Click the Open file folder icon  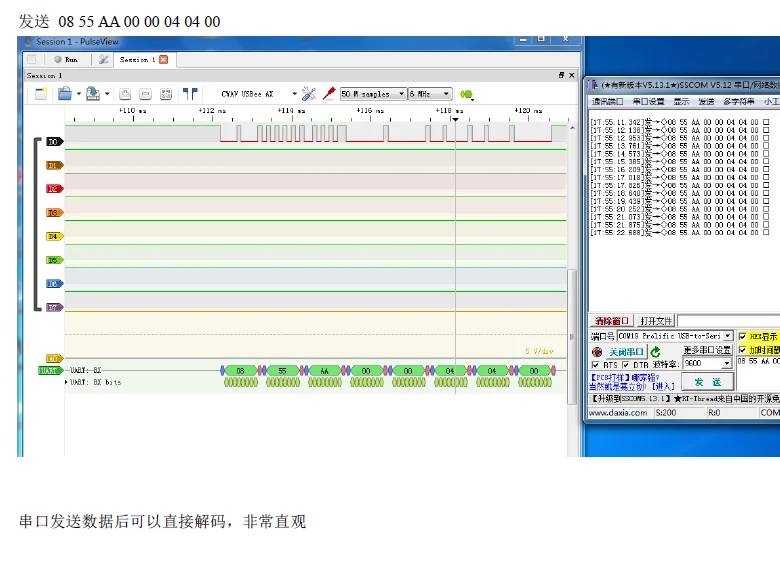(64, 94)
